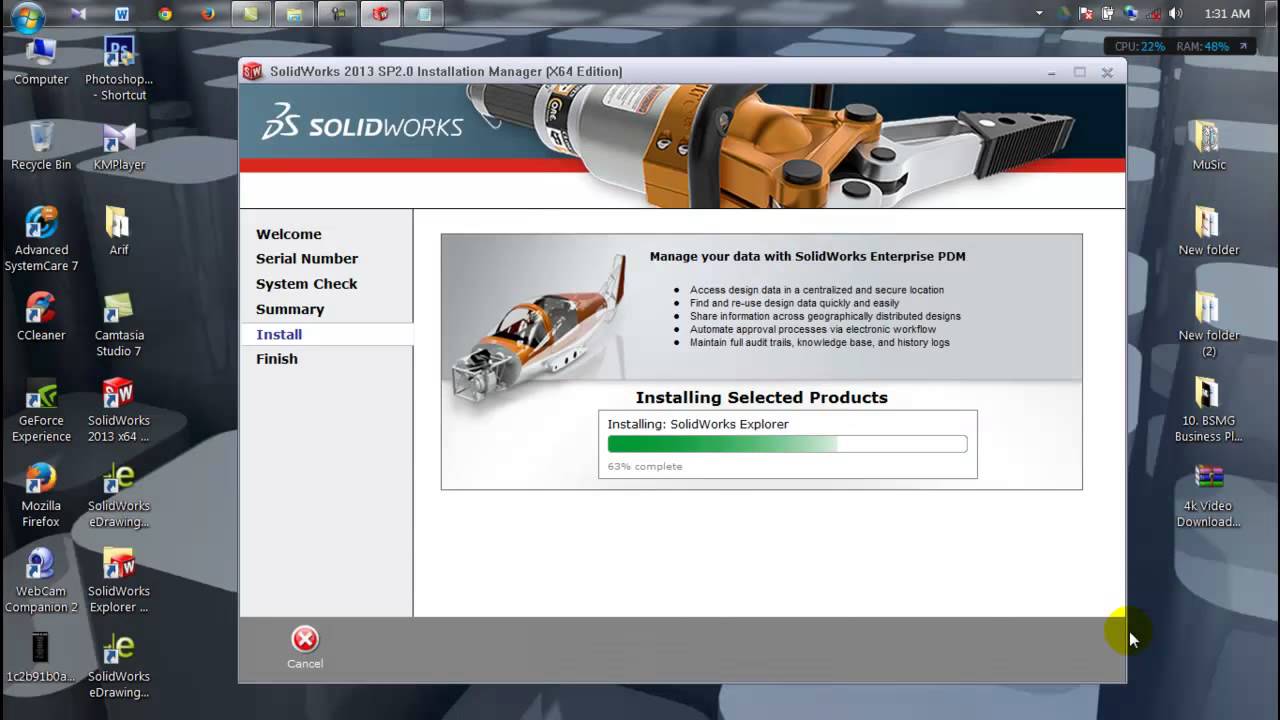Open the MuSic folder on desktop

pos(1208,147)
